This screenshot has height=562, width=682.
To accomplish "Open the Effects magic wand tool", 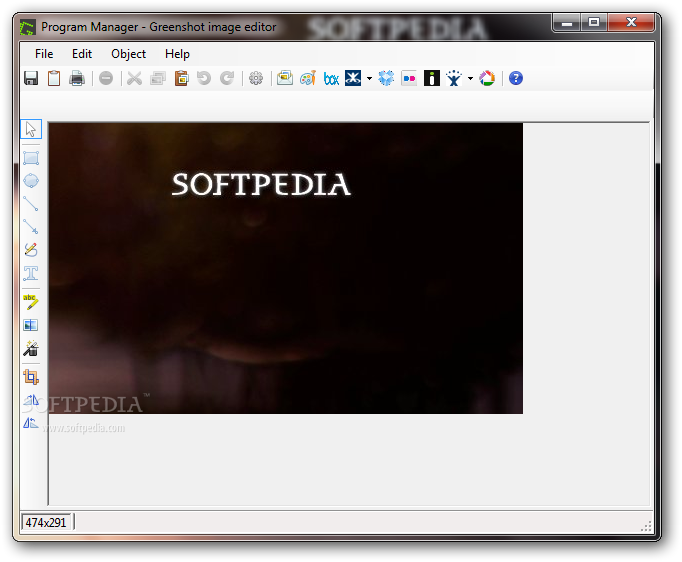I will (x=31, y=348).
